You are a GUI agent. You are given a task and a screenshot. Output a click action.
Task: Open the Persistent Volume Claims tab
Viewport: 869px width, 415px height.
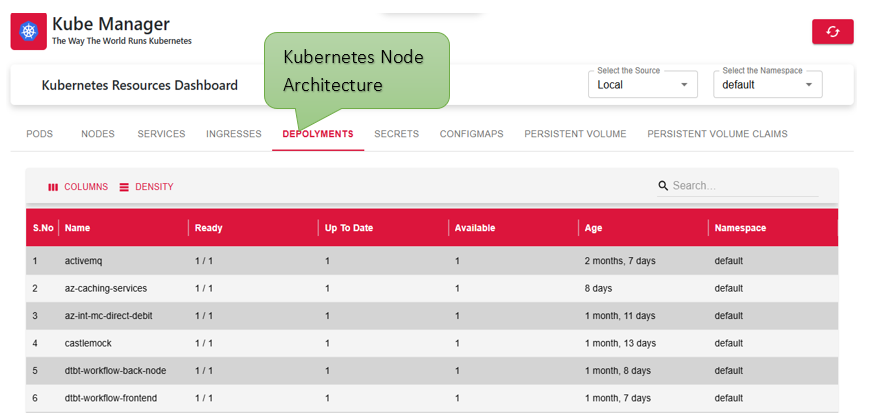click(x=717, y=134)
